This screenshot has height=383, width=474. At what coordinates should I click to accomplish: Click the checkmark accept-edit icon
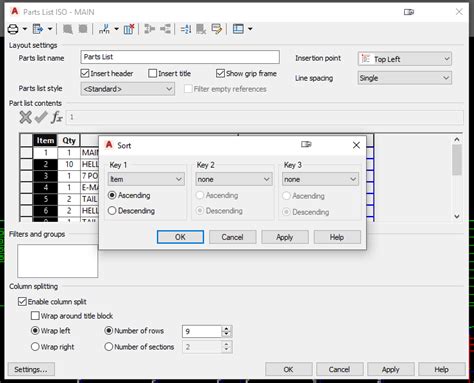[x=41, y=117]
